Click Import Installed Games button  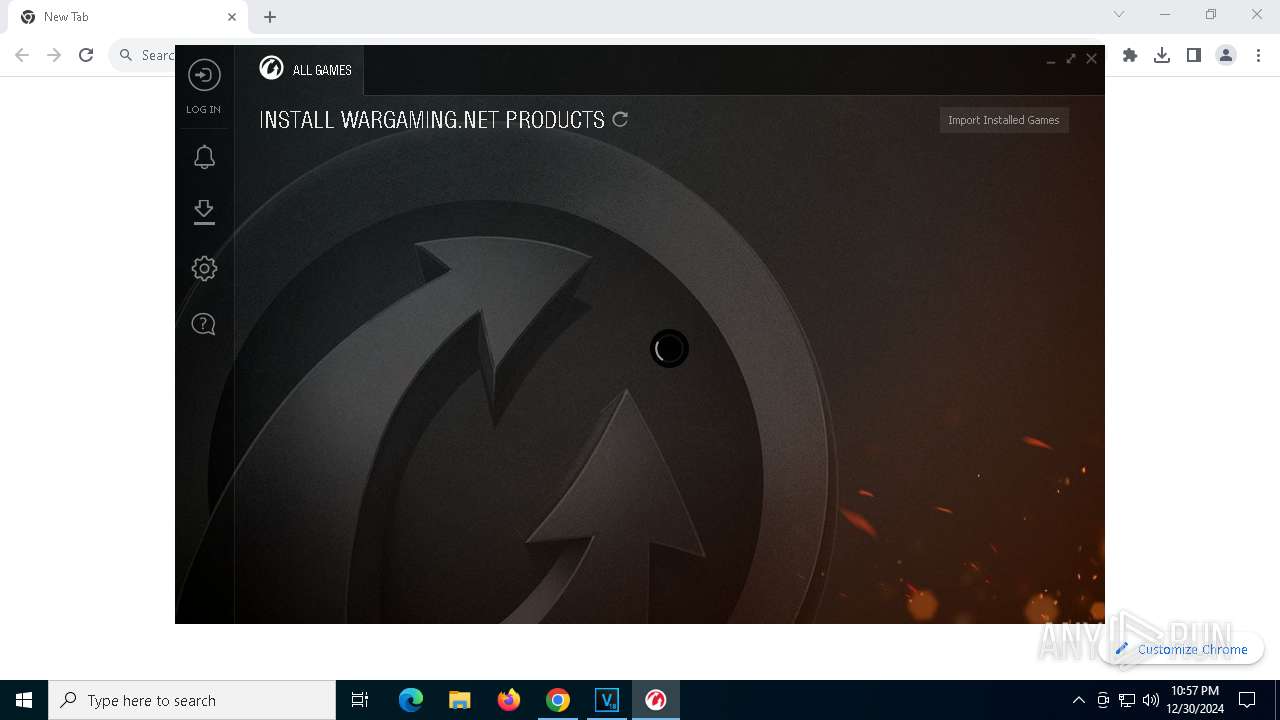[x=1004, y=120]
